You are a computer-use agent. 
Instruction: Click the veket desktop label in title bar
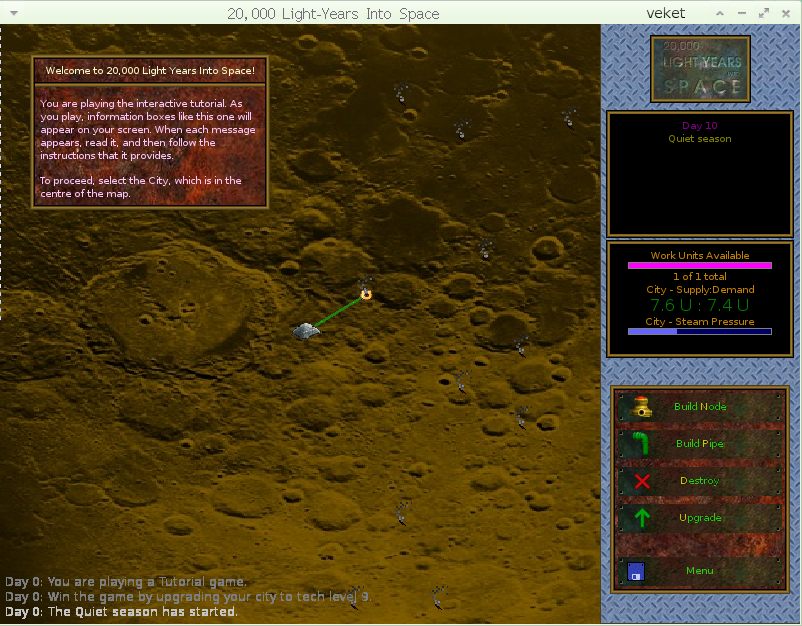[x=665, y=13]
